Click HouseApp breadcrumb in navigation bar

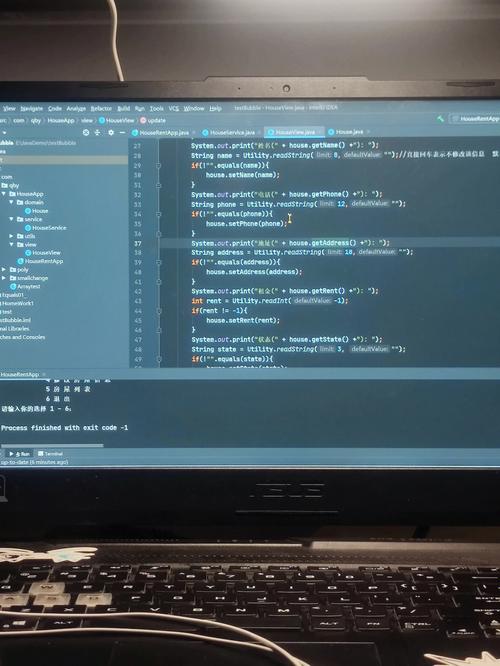pos(61,121)
